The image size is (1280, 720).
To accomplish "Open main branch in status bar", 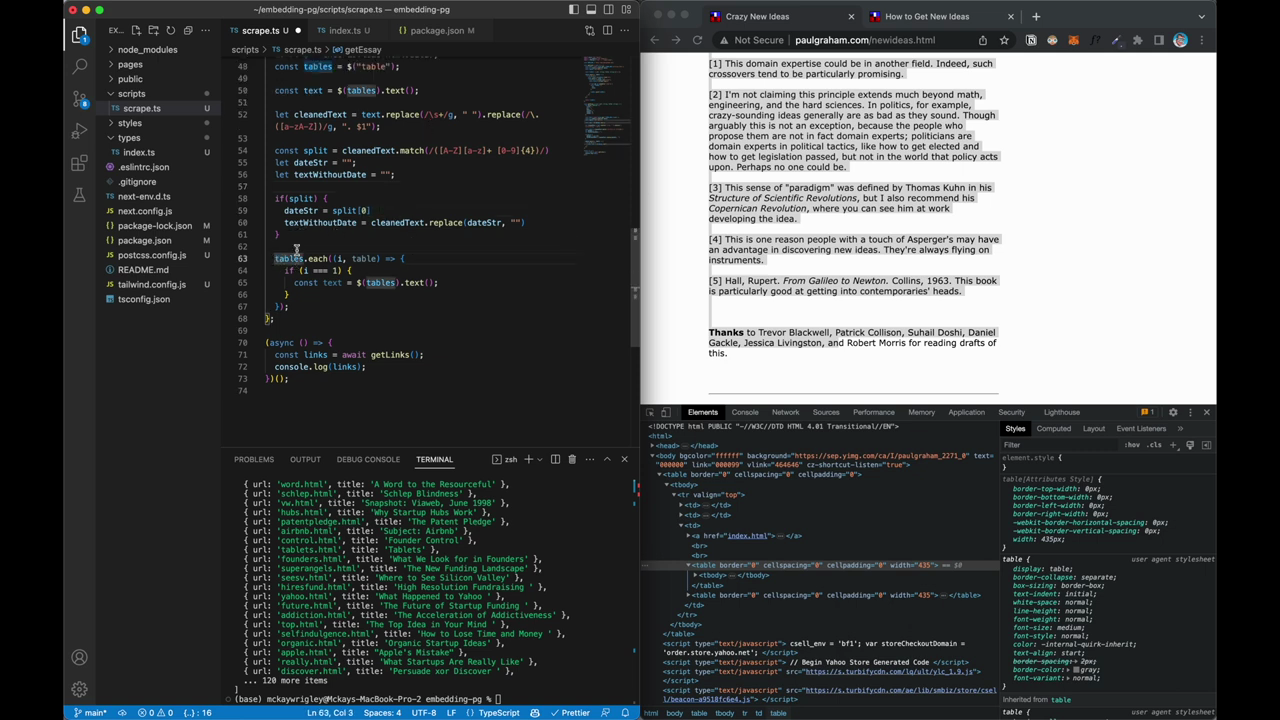I will [90, 713].
